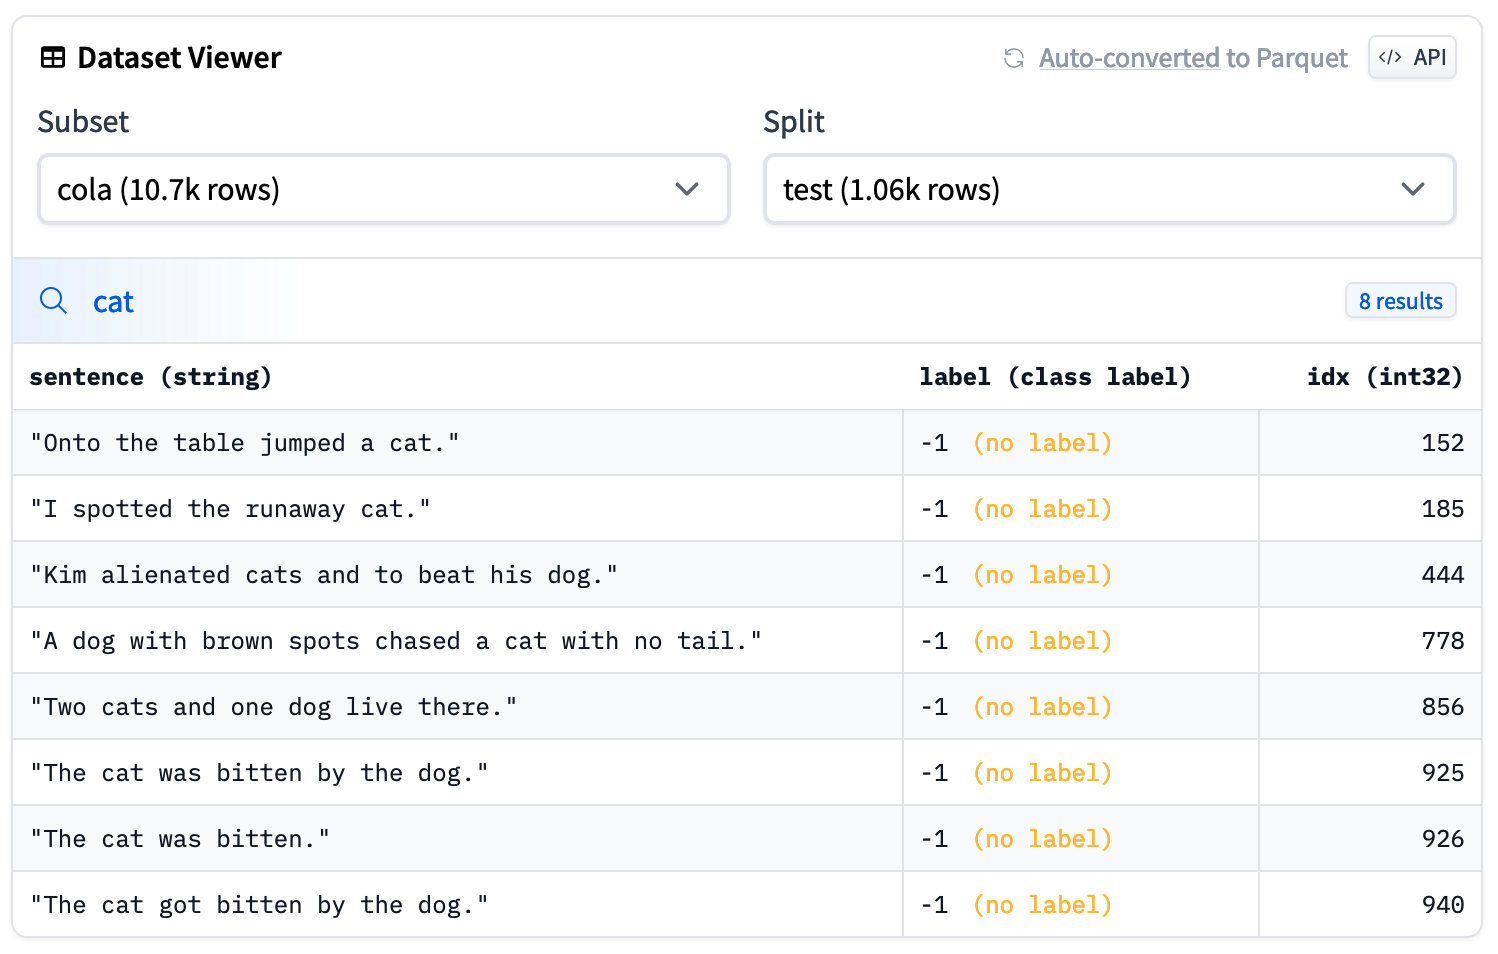Screen dimensions: 1498x954
Task: Click the 8 results badge
Action: click(x=1400, y=300)
